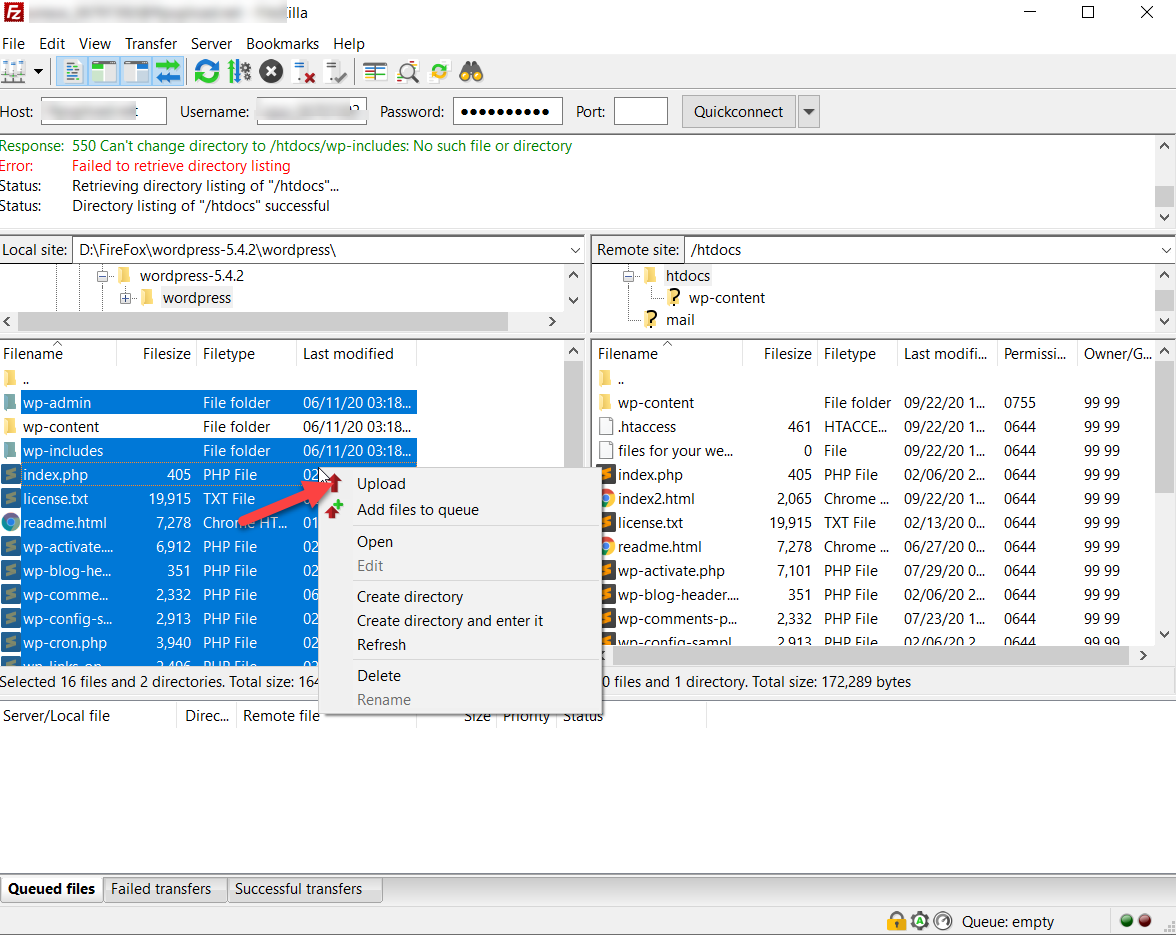This screenshot has width=1176, height=935.
Task: Toggle transfer queue display
Action: [x=168, y=72]
